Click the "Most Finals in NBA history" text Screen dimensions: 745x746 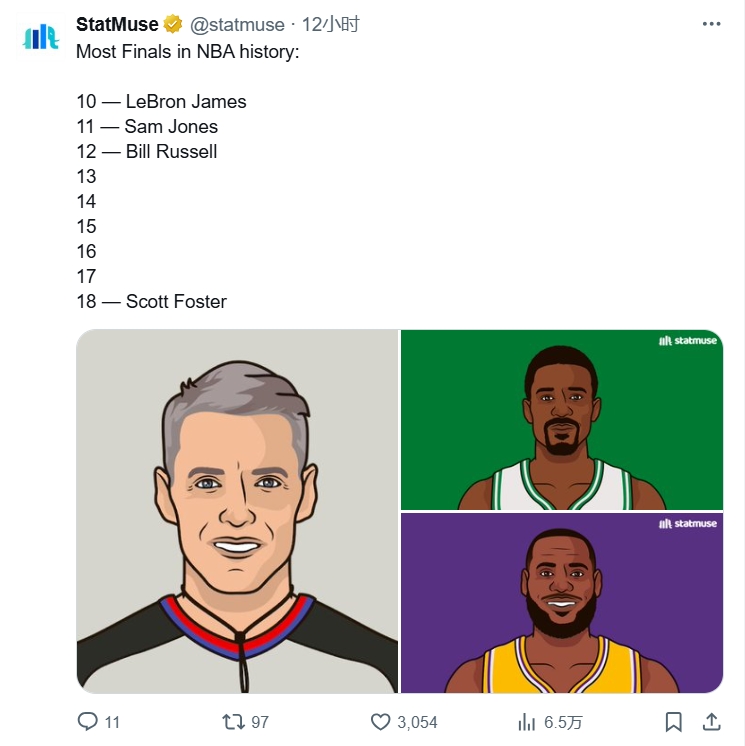[x=187, y=50]
